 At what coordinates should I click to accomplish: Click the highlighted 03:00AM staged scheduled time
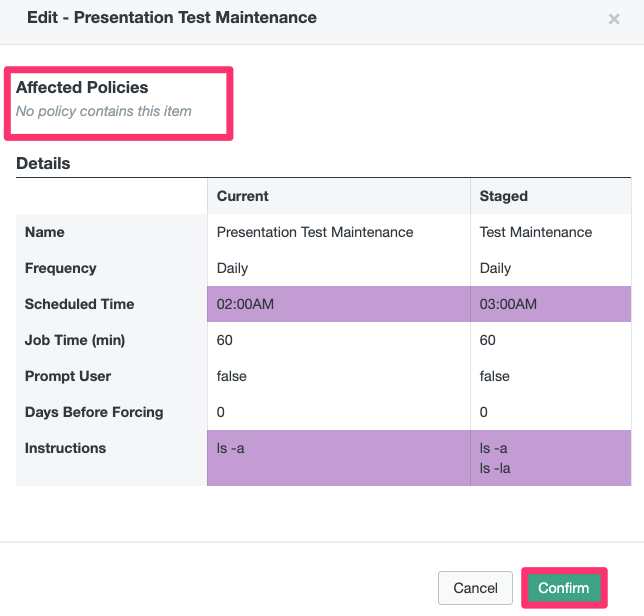pos(508,304)
